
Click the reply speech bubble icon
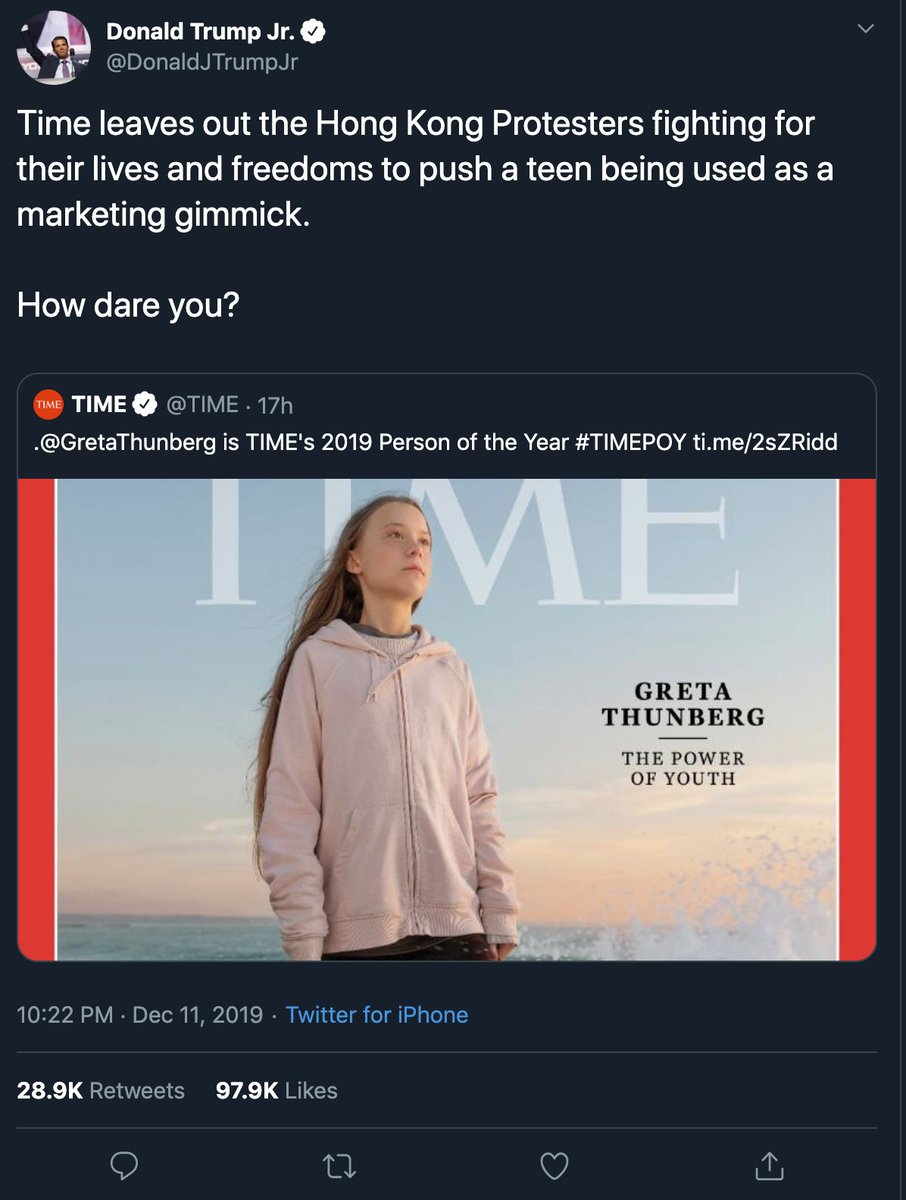124,1165
